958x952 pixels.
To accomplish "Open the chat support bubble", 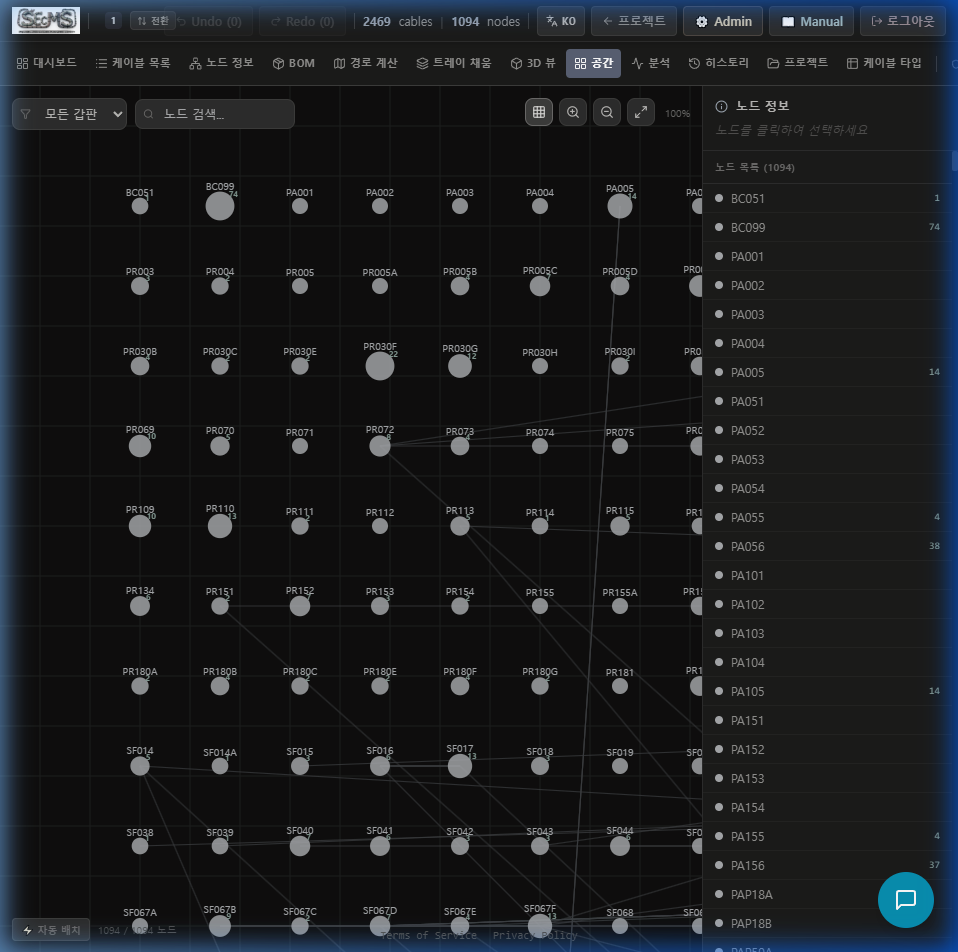I will [x=905, y=899].
